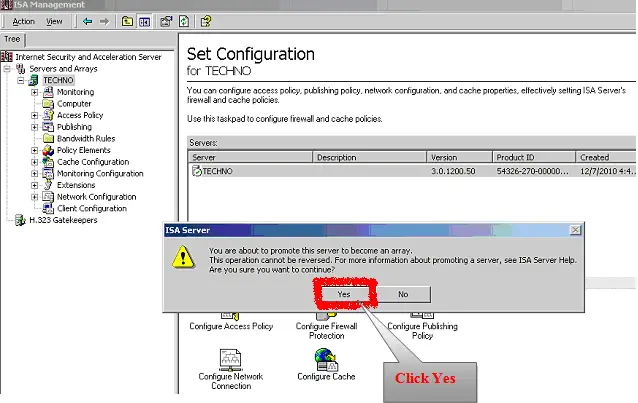Click the Client Configuration icon

tap(48, 208)
